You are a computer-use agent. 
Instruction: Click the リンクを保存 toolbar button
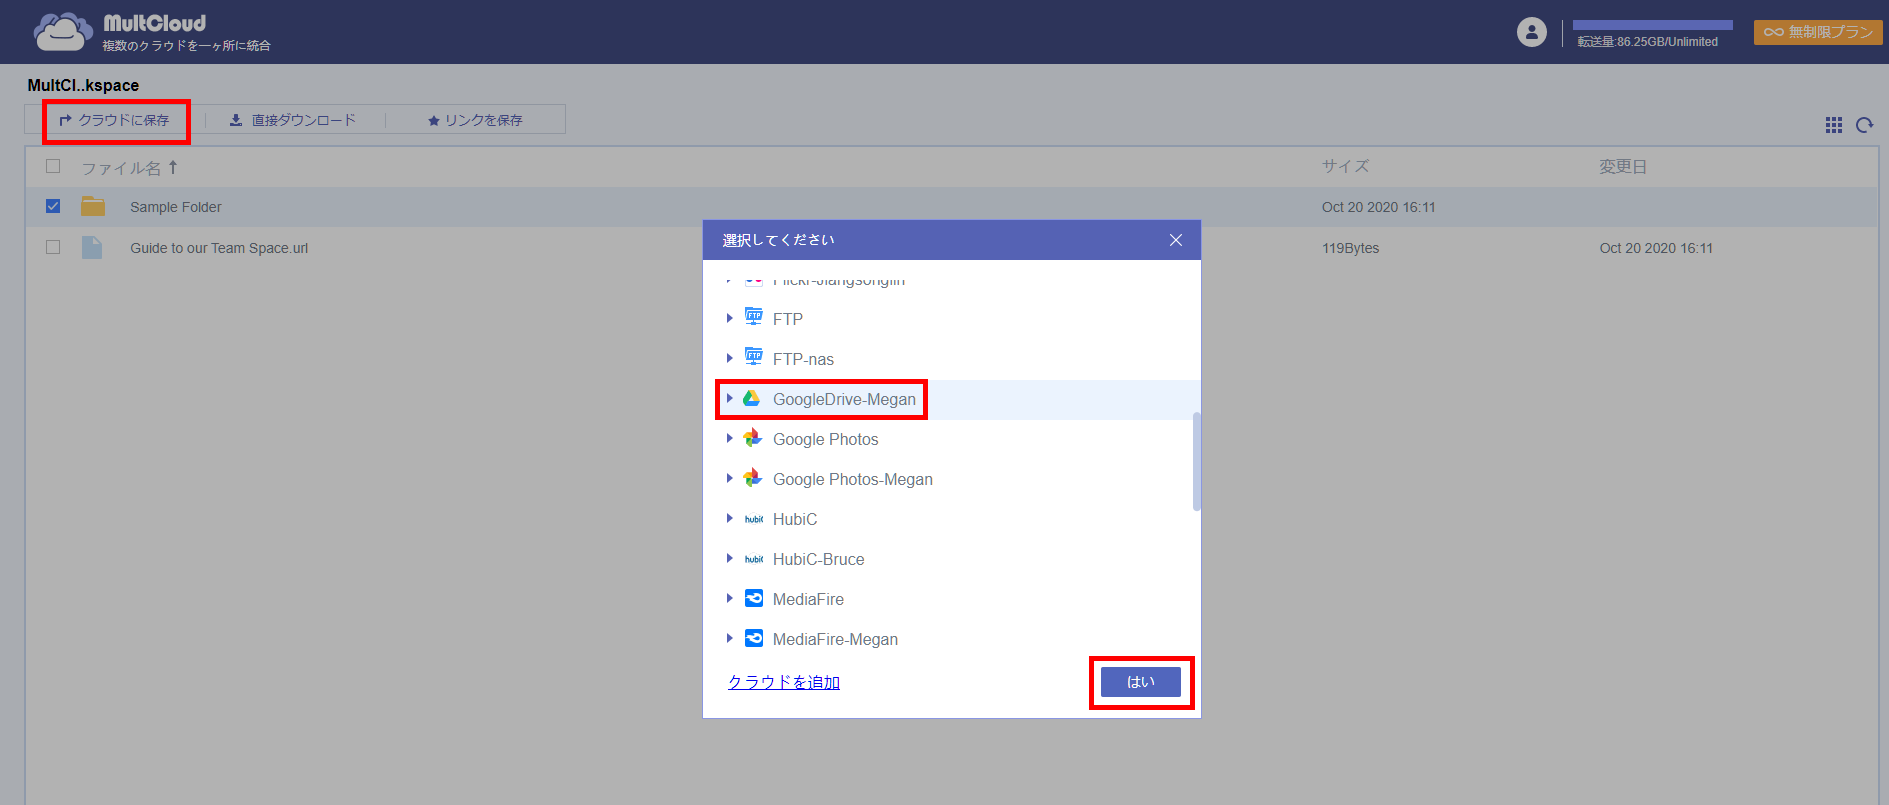pos(475,120)
